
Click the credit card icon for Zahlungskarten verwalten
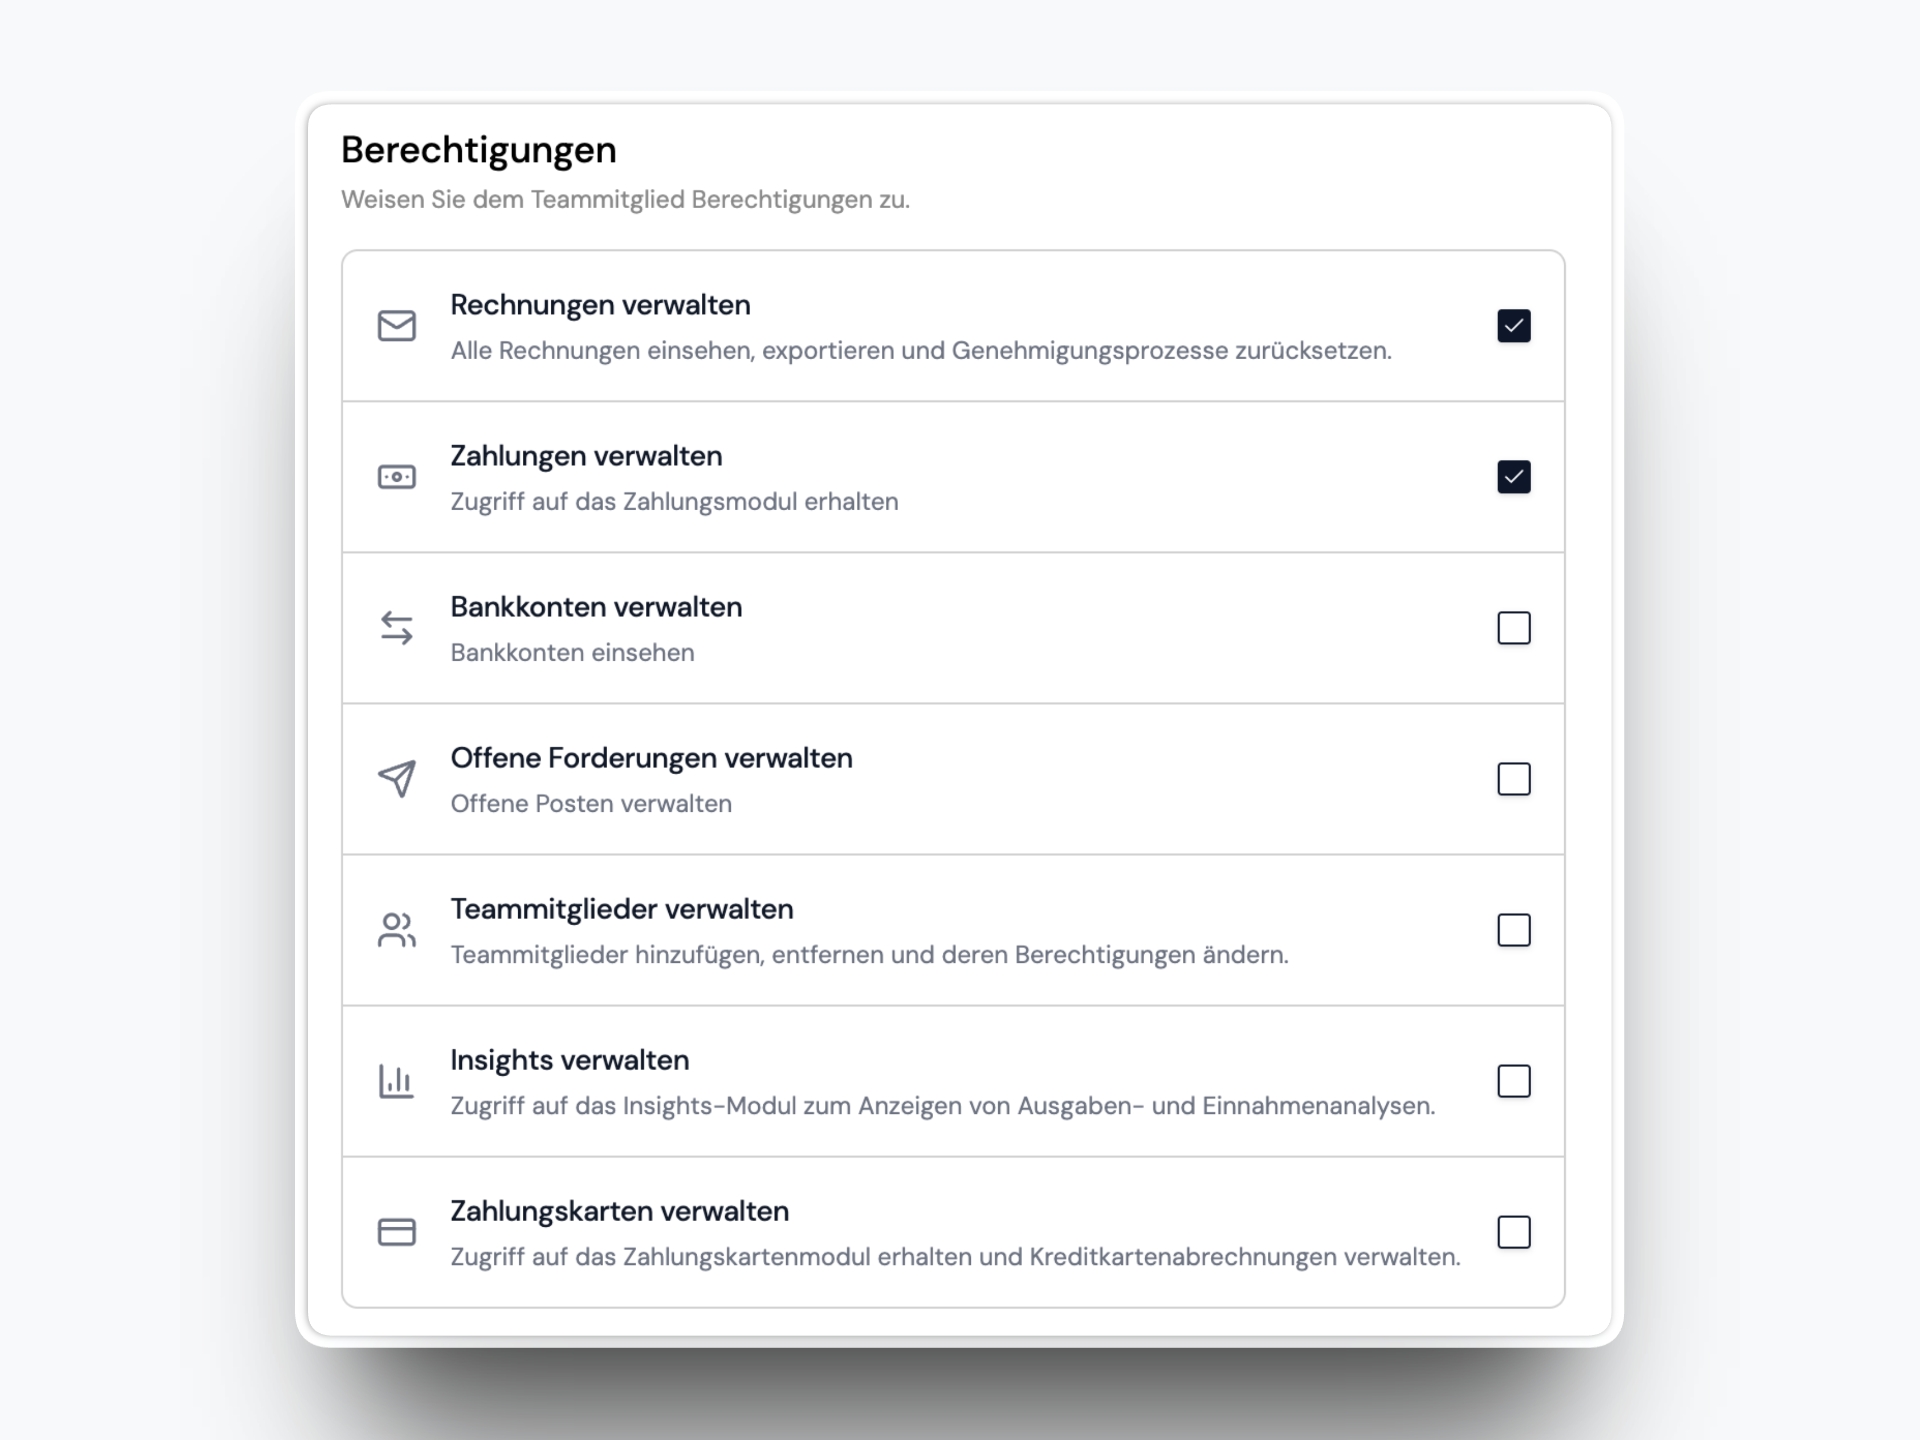pos(396,1232)
